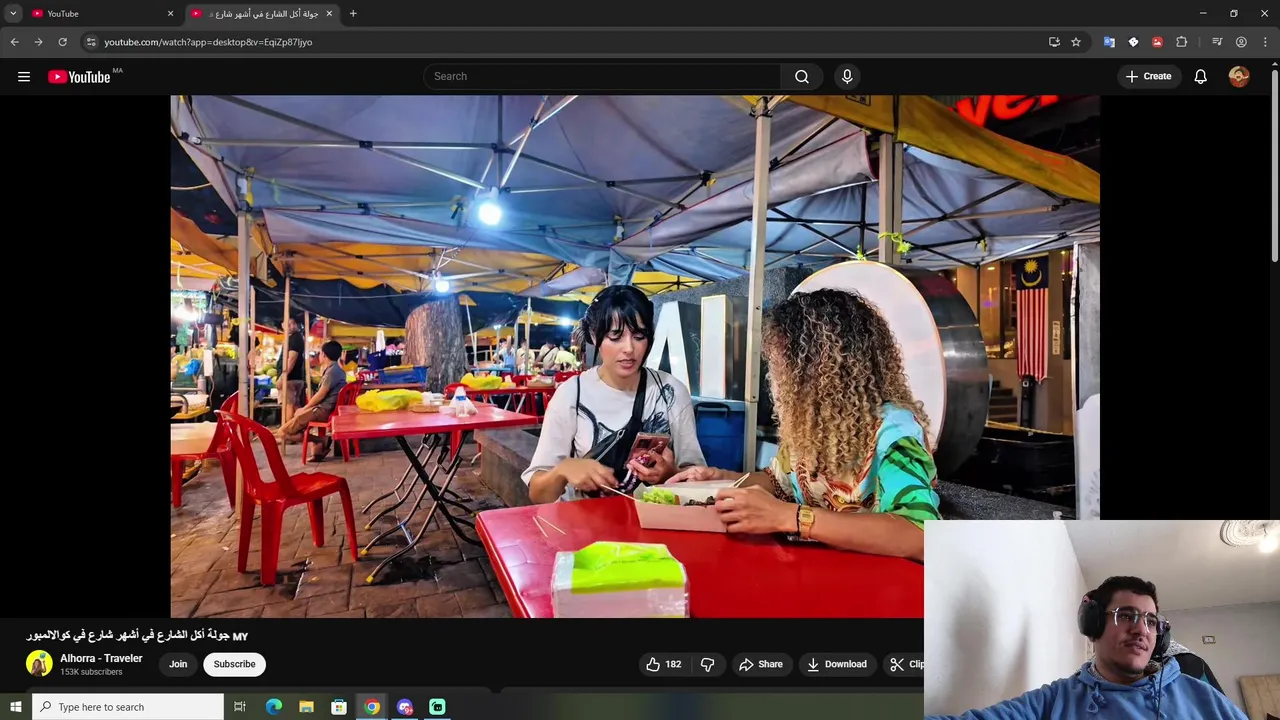This screenshot has width=1280, height=720.
Task: Install app icon in address bar
Action: coord(1054,42)
